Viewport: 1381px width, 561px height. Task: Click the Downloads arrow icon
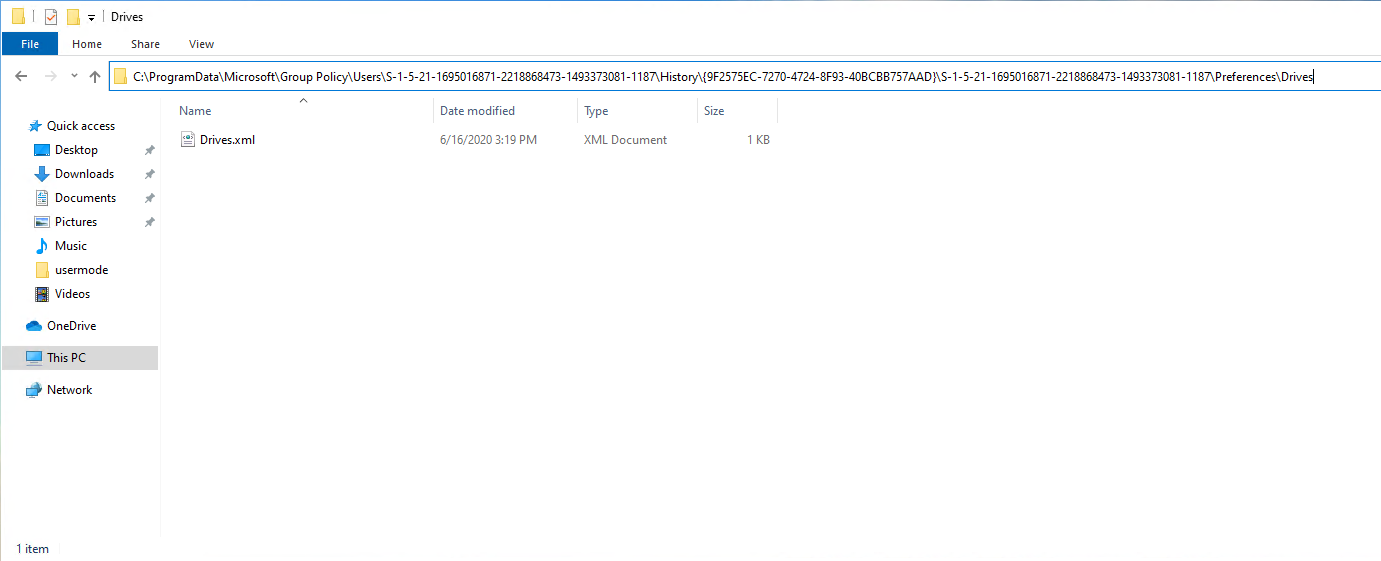click(42, 174)
